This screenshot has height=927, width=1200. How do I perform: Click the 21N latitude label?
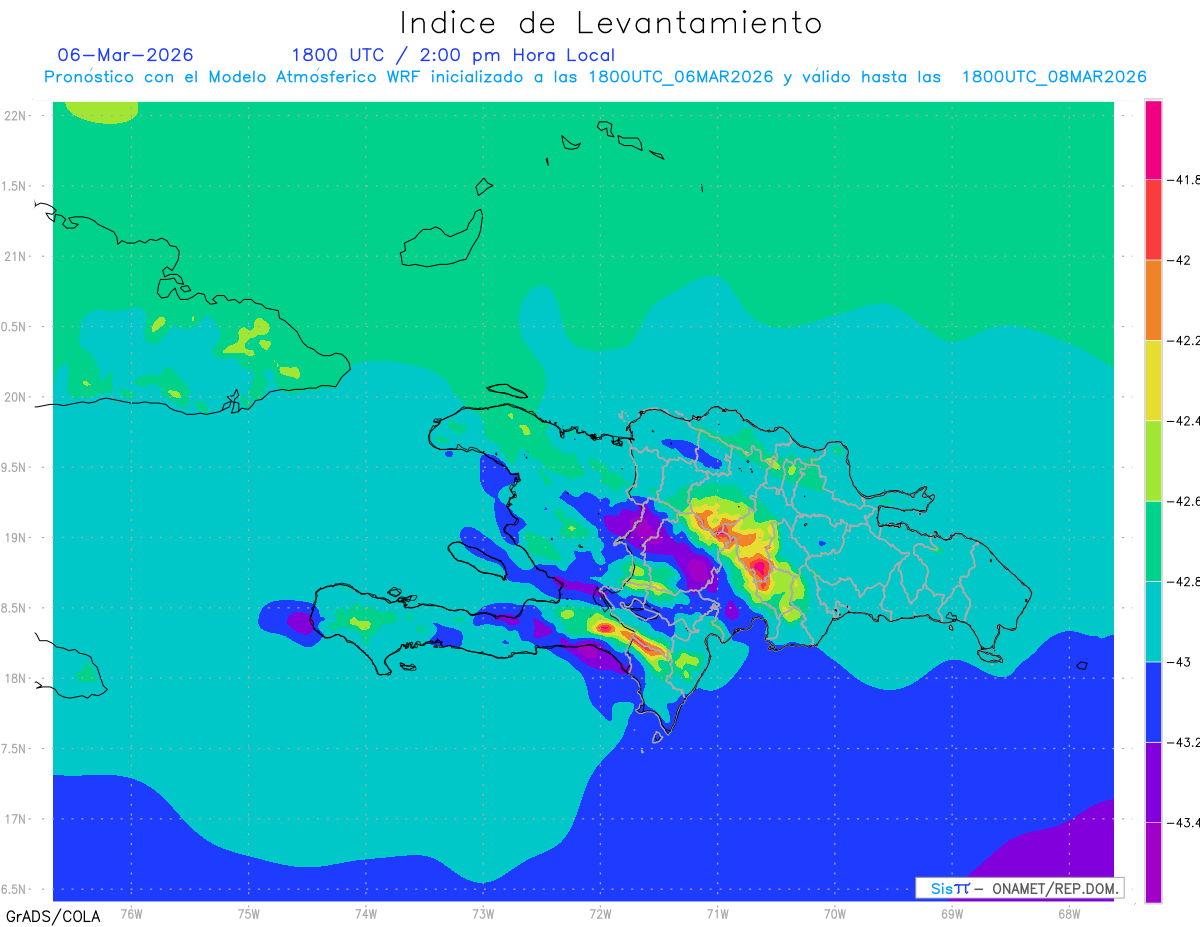[x=17, y=257]
